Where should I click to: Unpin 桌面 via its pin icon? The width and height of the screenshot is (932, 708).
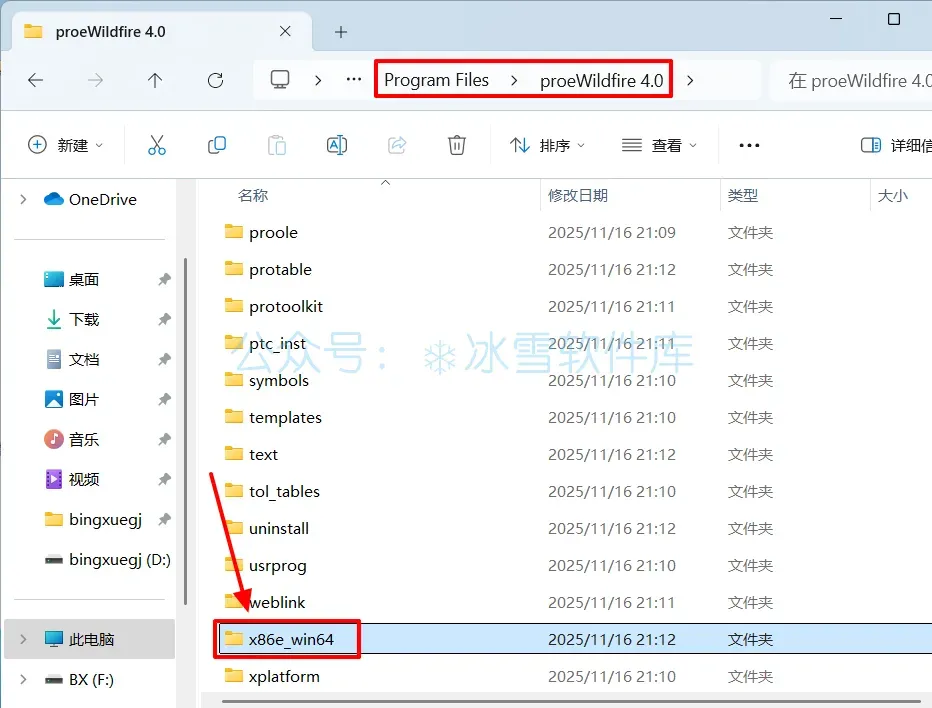click(165, 279)
